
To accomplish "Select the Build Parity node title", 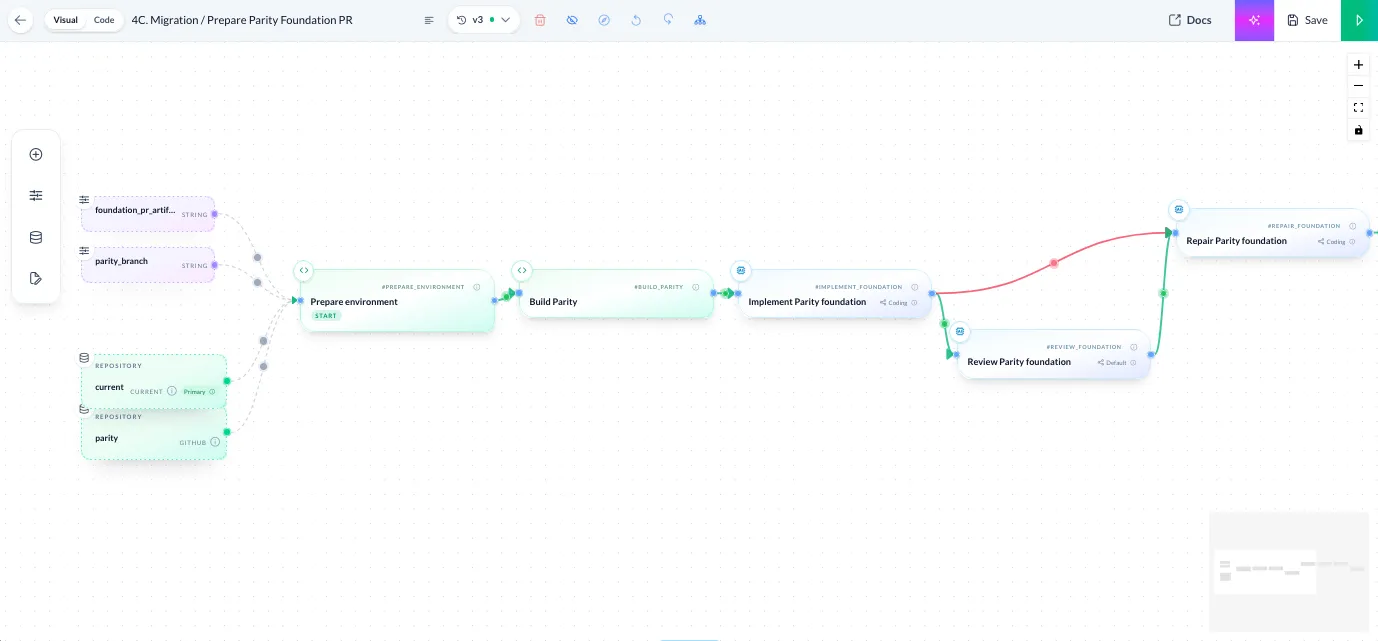I will coord(553,302).
